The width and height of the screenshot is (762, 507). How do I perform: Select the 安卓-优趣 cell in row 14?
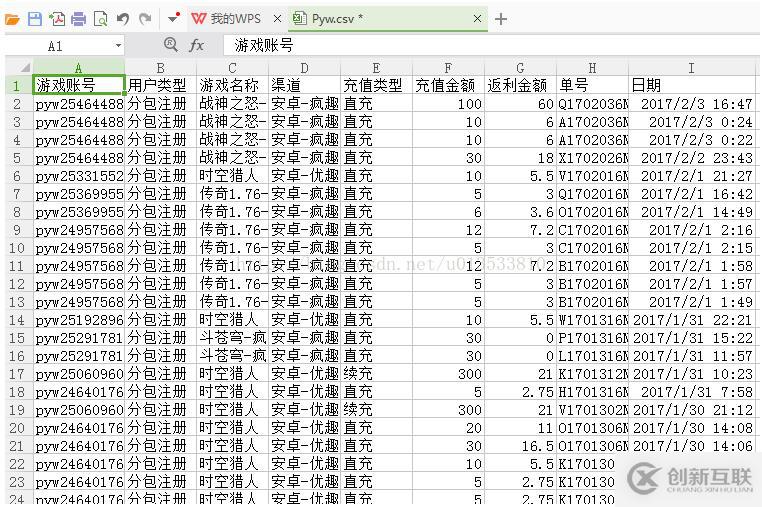[304, 320]
